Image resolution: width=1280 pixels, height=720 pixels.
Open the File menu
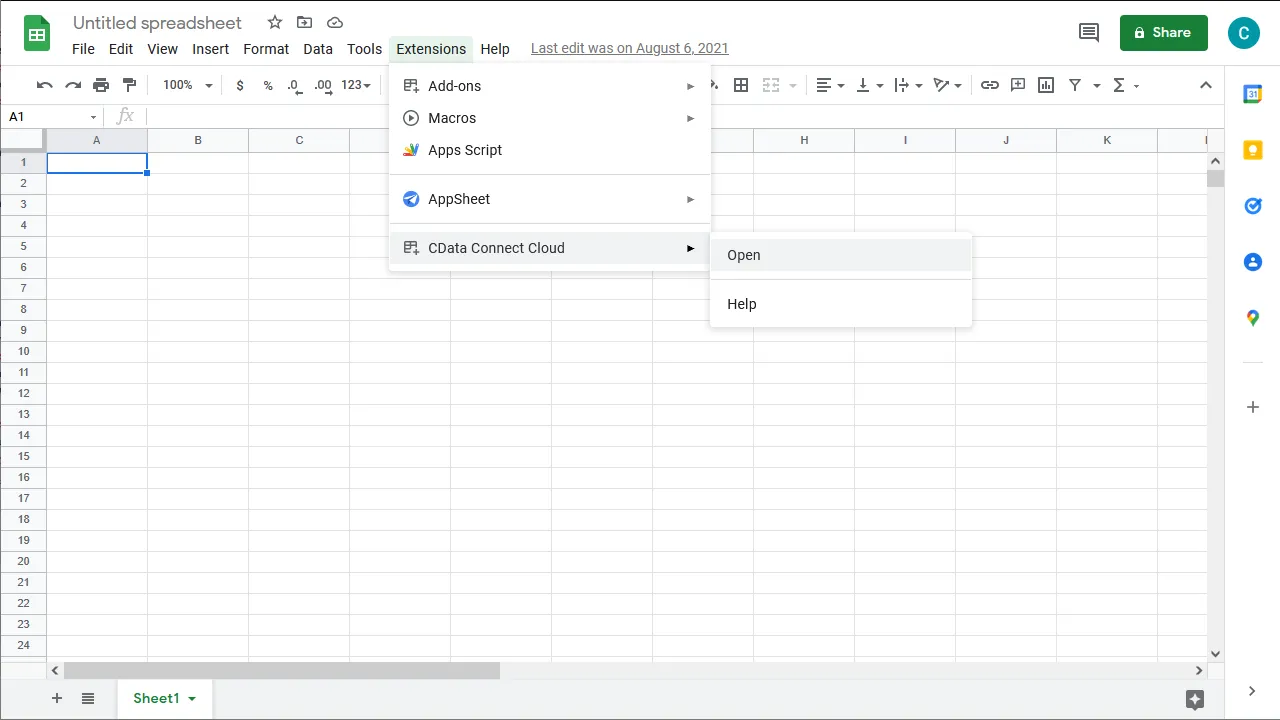[84, 48]
